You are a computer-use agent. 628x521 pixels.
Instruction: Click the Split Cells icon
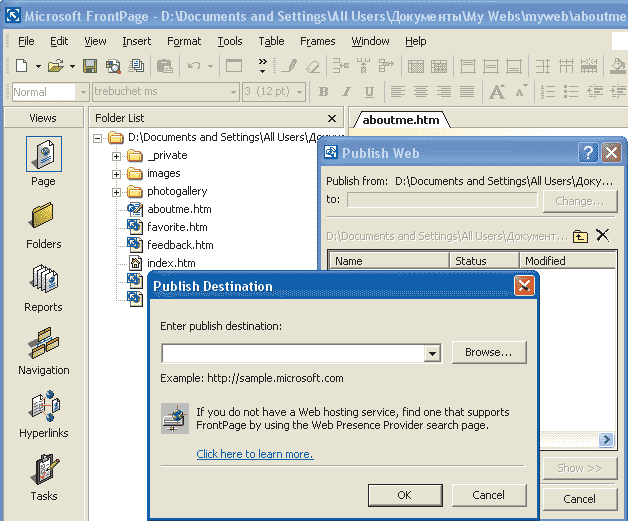tap(439, 66)
